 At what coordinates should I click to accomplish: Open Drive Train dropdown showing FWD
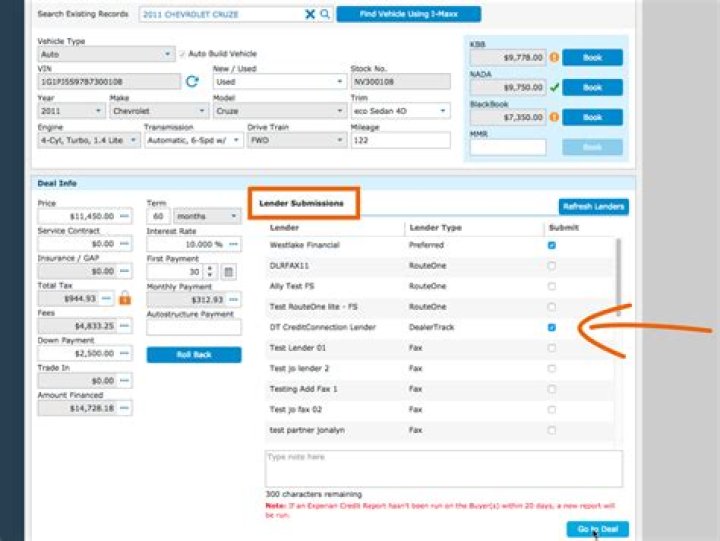click(x=297, y=140)
